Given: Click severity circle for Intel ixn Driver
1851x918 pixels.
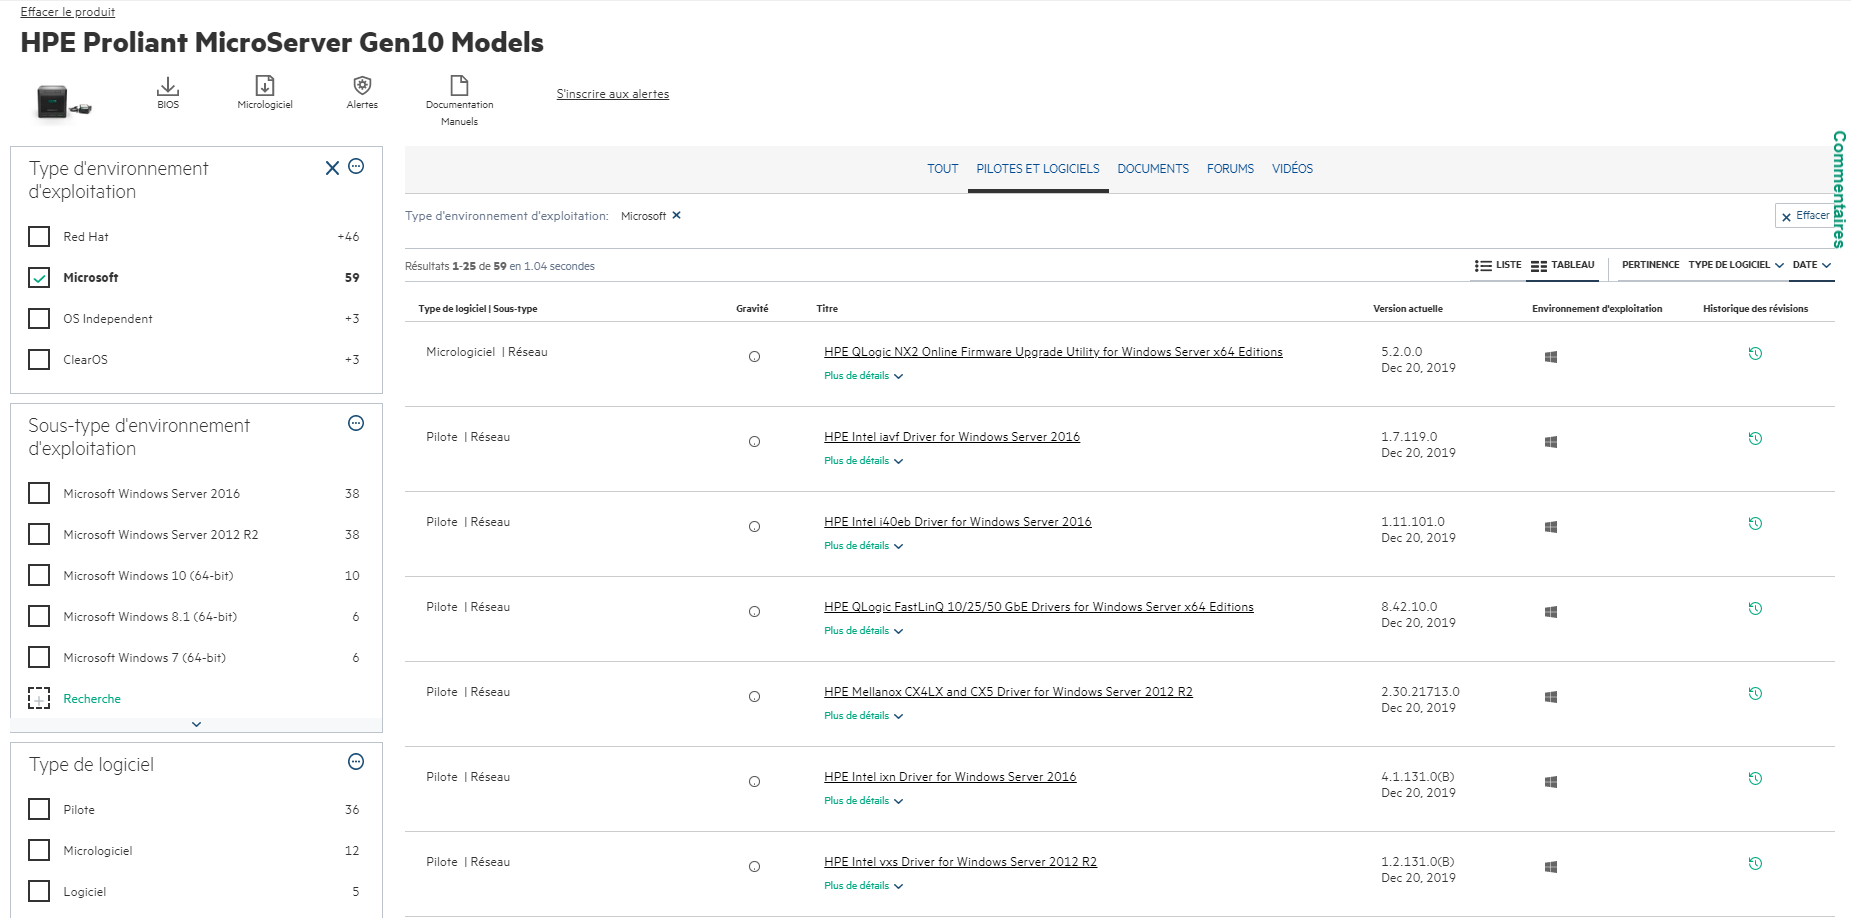Looking at the screenshot, I should pos(754,782).
